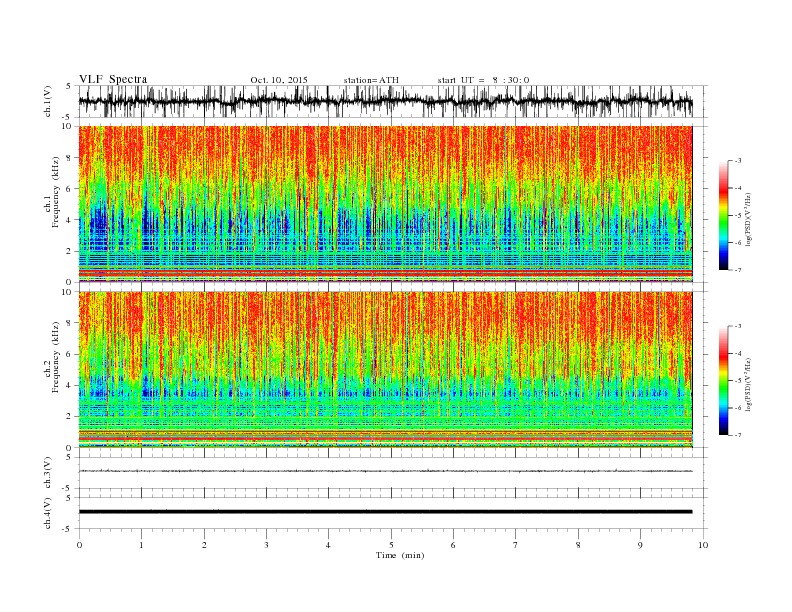Click the ch.1 spectrogram colorbar
This screenshot has height=612, width=792.
pyautogui.click(x=724, y=215)
